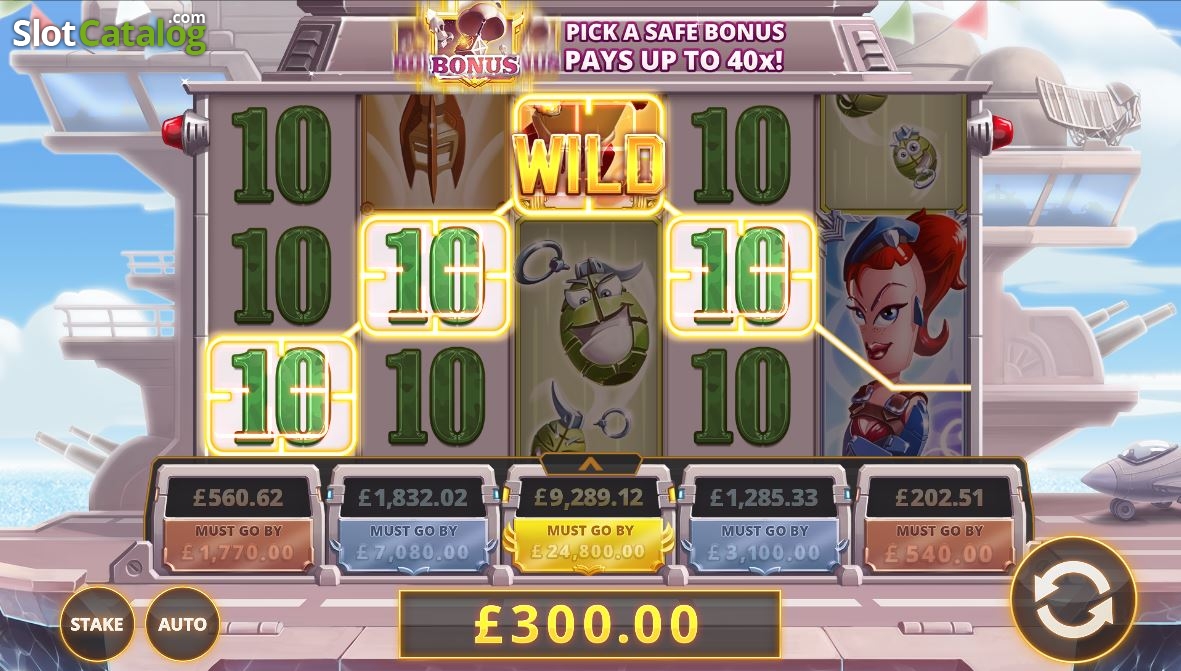Image resolution: width=1181 pixels, height=671 pixels.
Task: Select the red-haired pilot woman symbol
Action: 893,334
